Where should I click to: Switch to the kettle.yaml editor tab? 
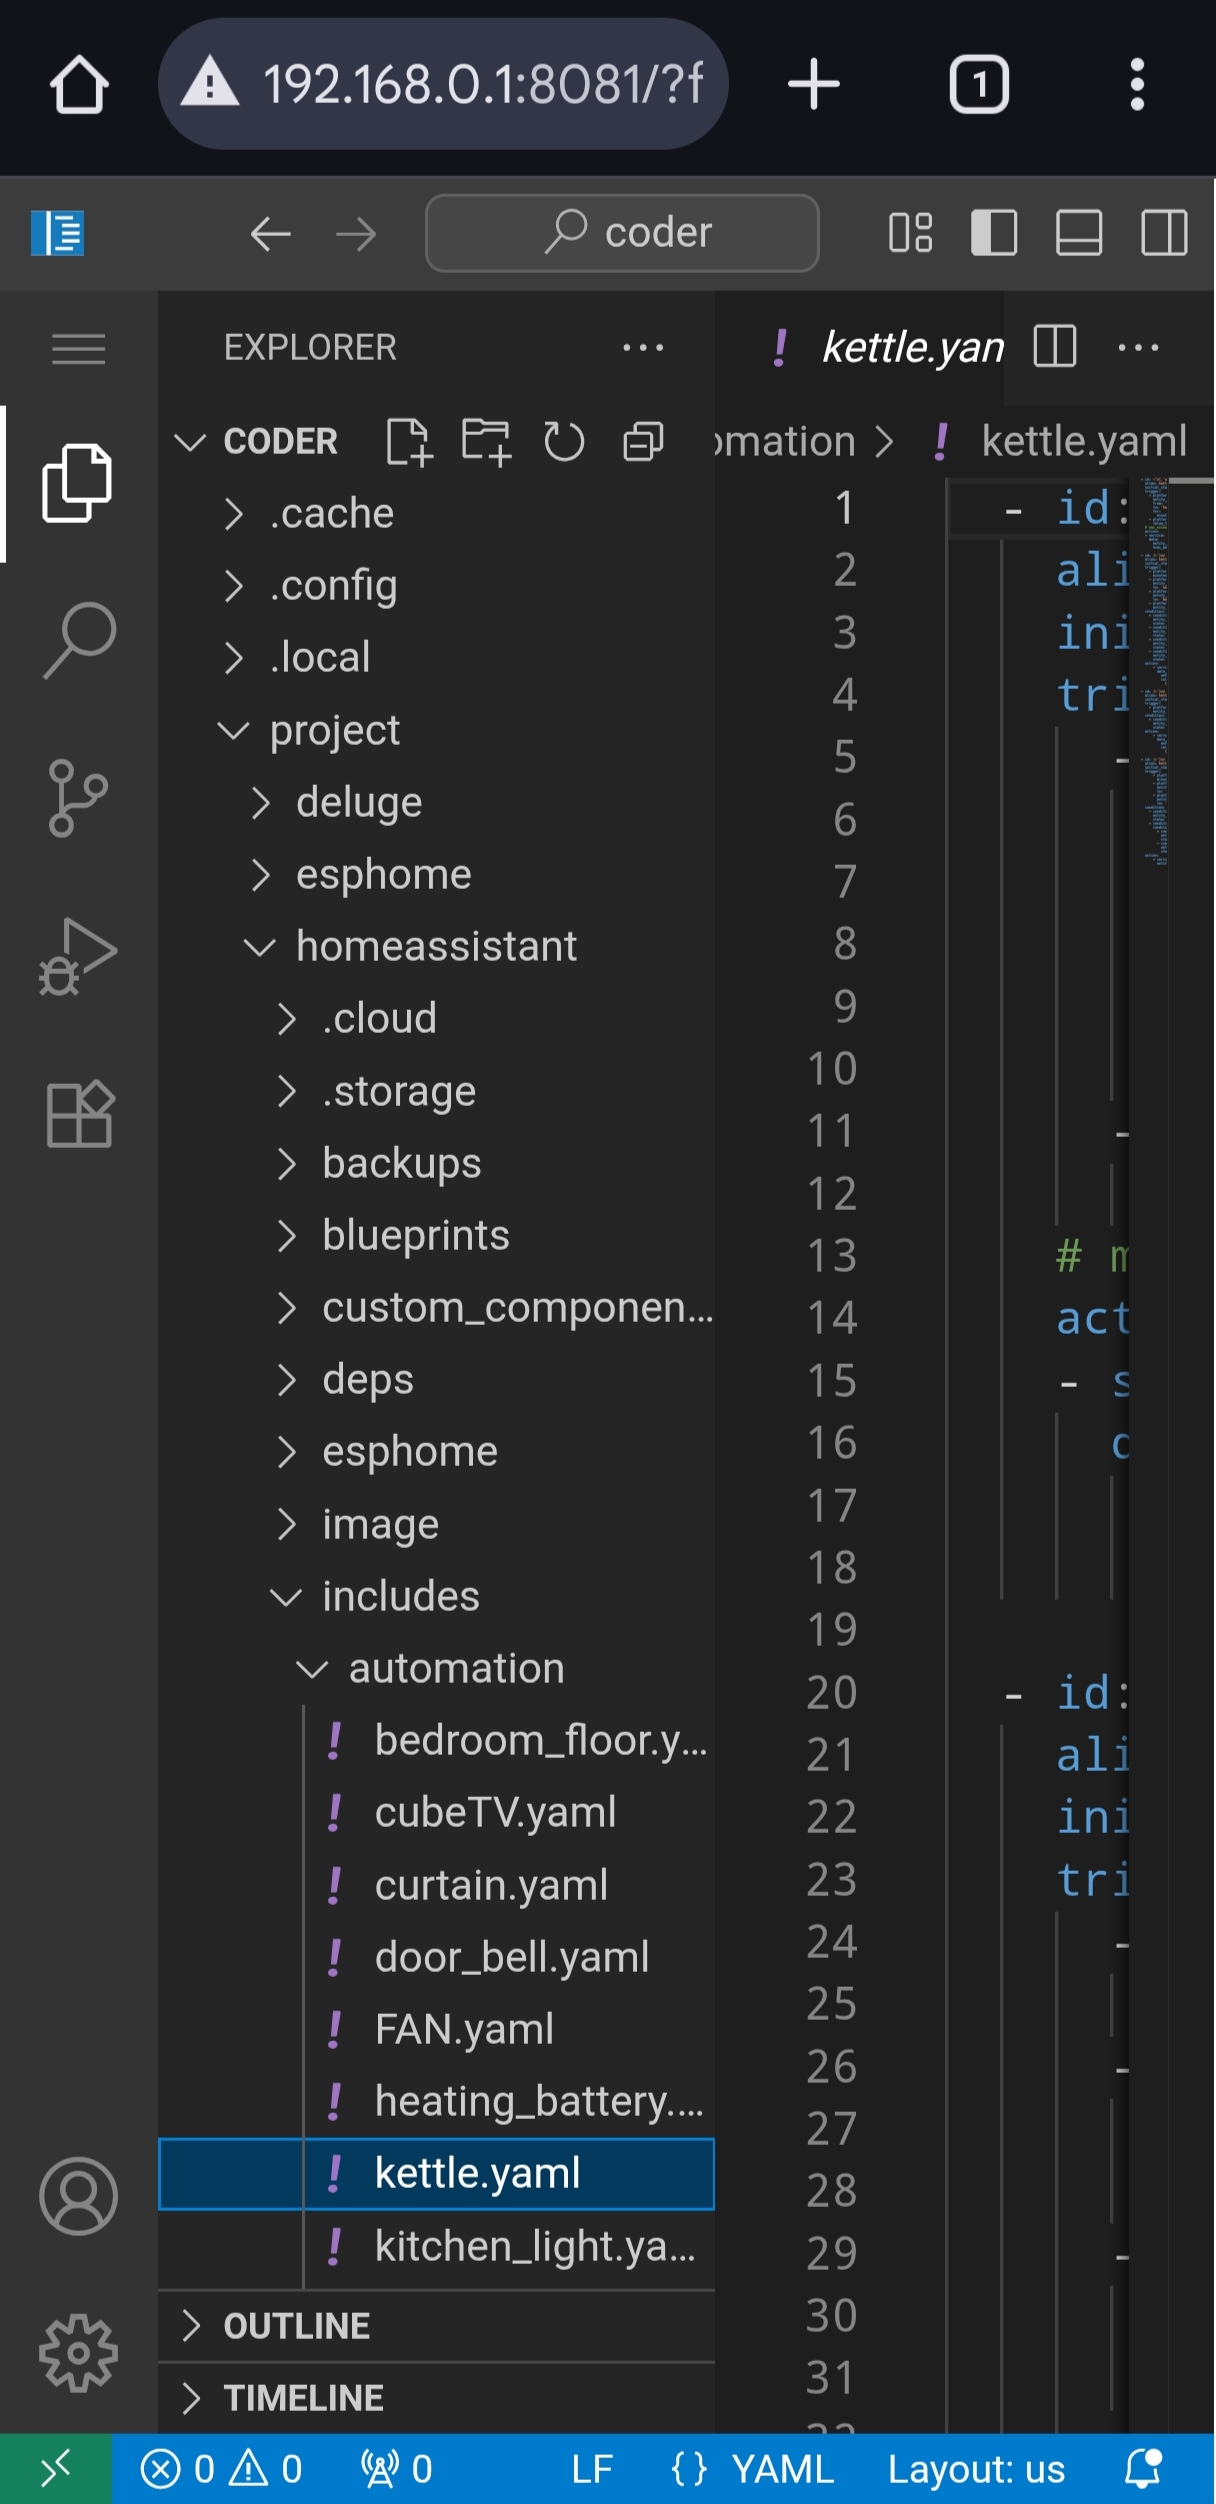tap(910, 348)
